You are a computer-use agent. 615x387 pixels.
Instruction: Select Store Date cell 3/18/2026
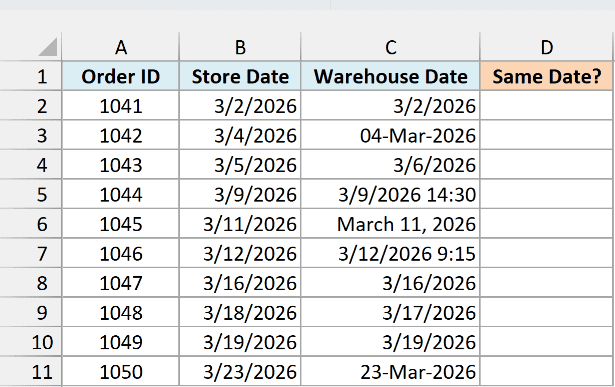tap(240, 313)
